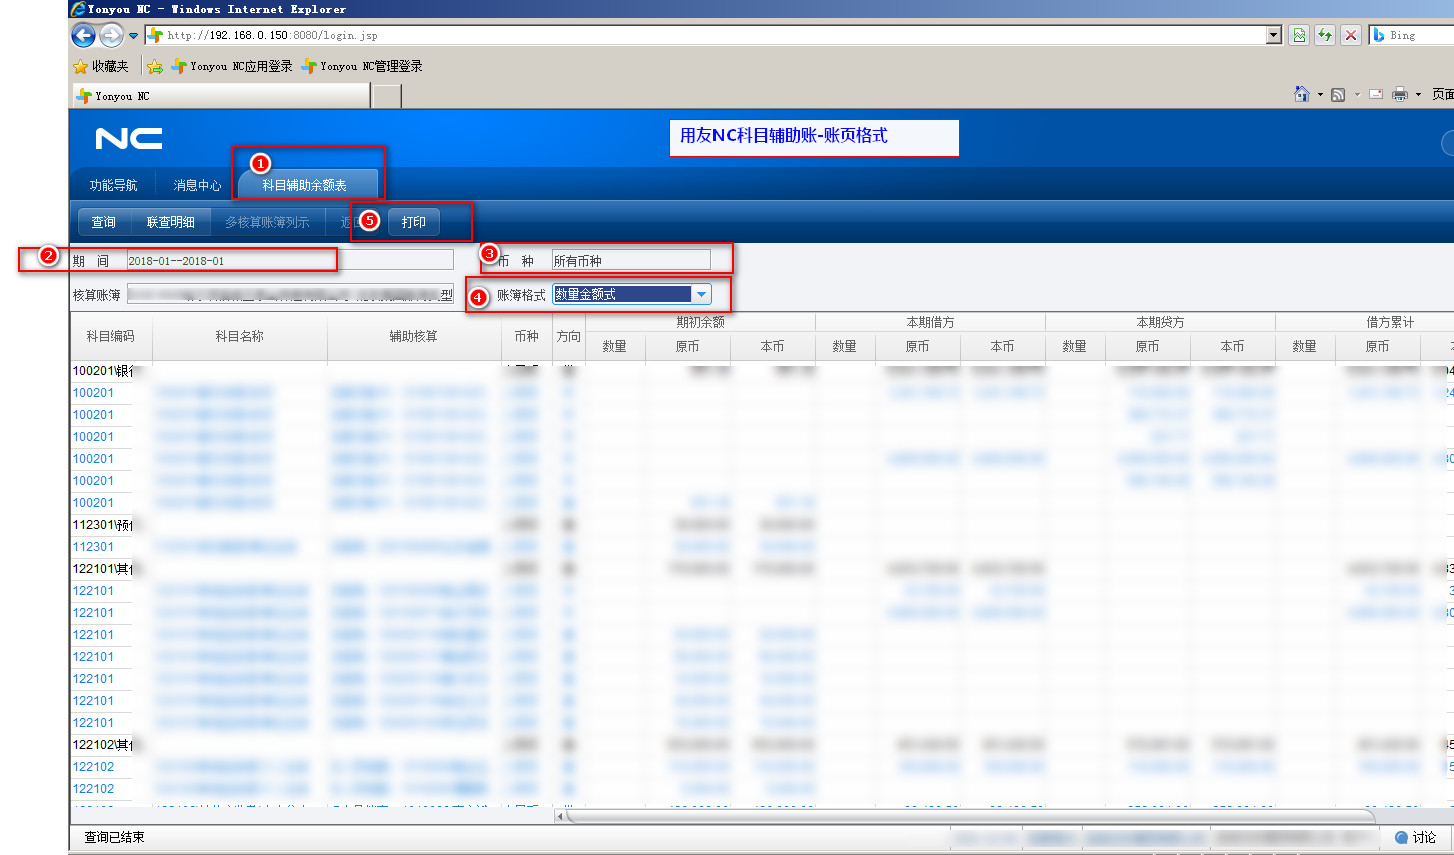1454x855 pixels.
Task: Expand the address bar history dropdown
Action: pyautogui.click(x=1273, y=35)
